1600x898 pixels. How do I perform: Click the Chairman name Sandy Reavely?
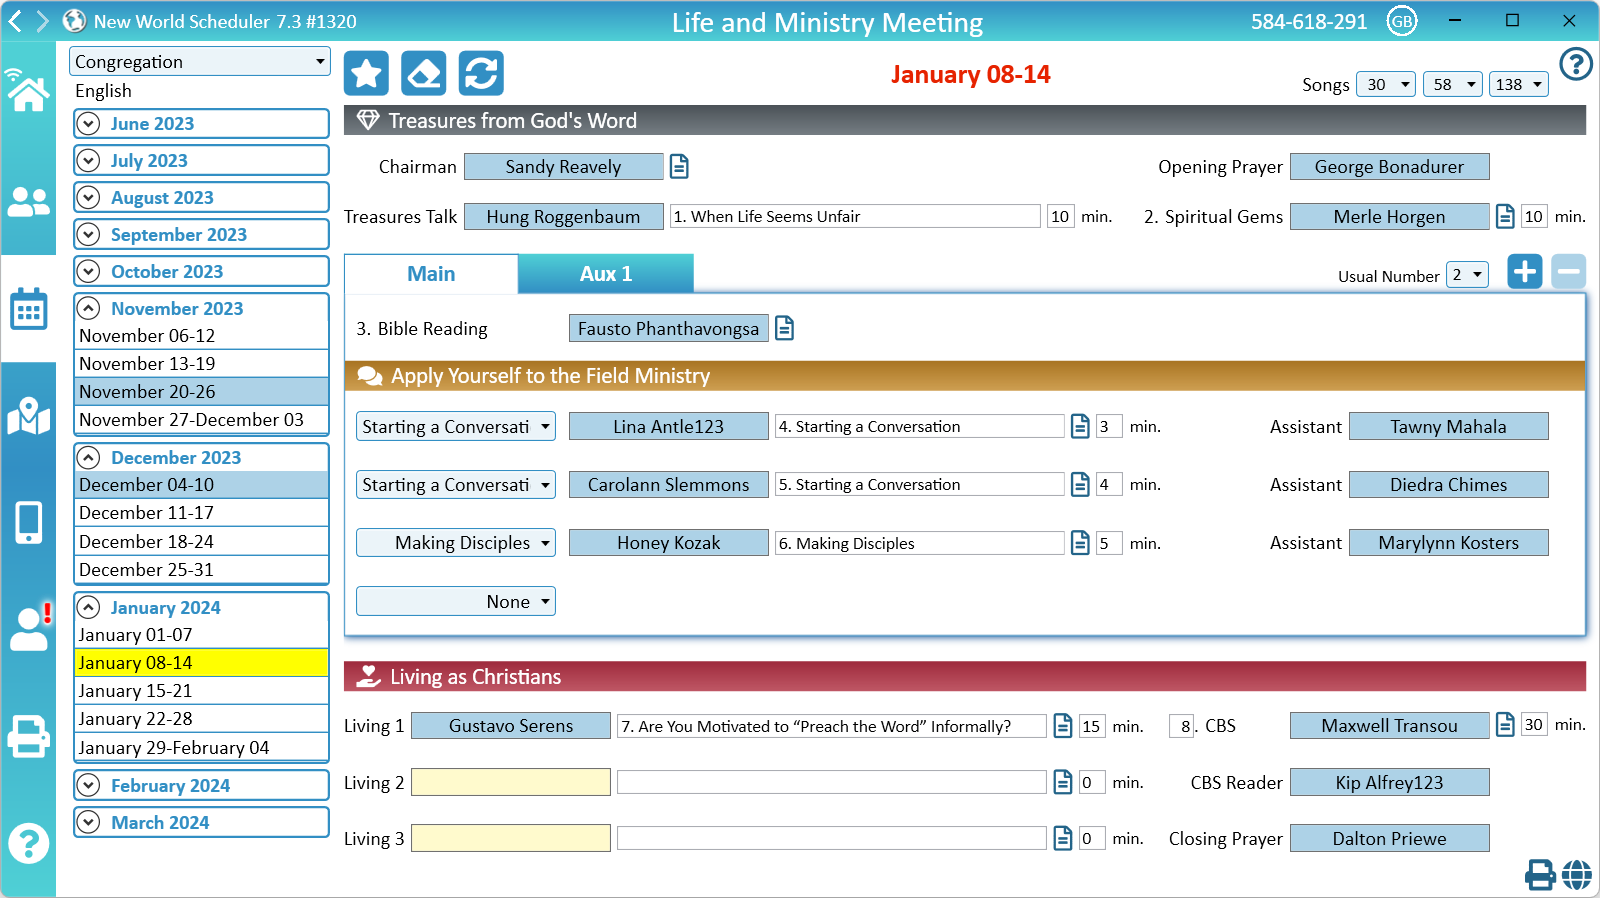563,166
